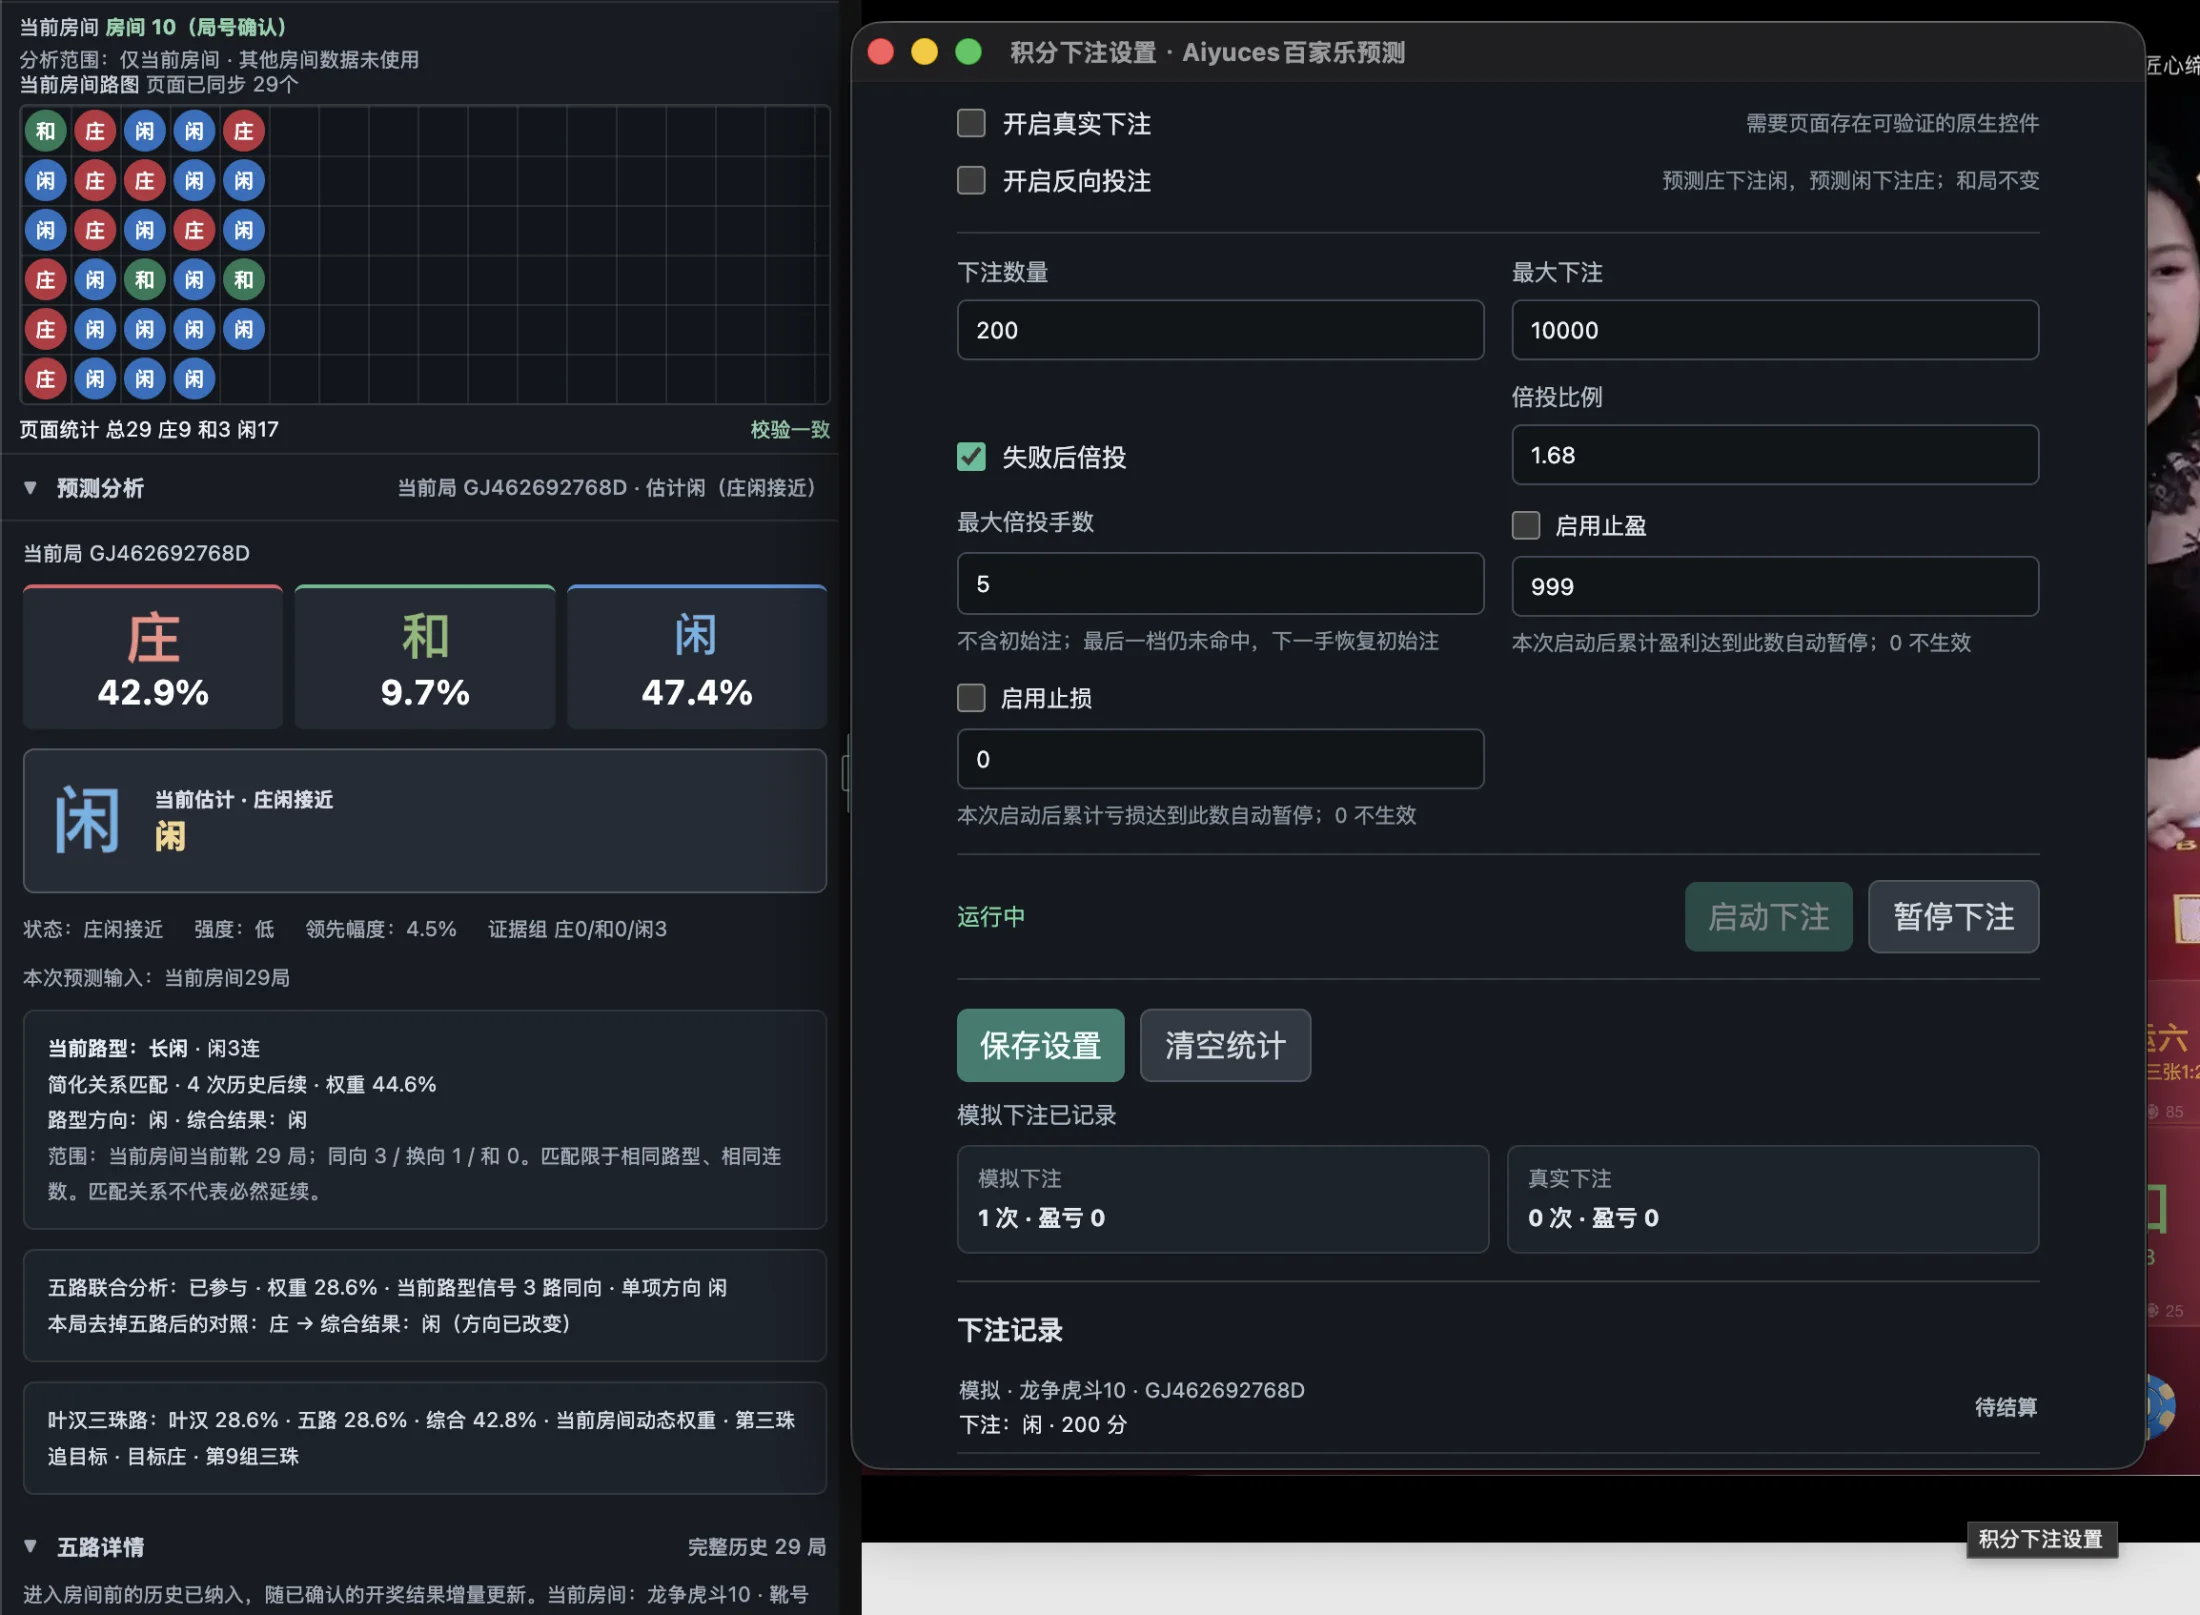This screenshot has height=1615, width=2200.
Task: Click the 完整历史 29 局 text
Action: [757, 1547]
